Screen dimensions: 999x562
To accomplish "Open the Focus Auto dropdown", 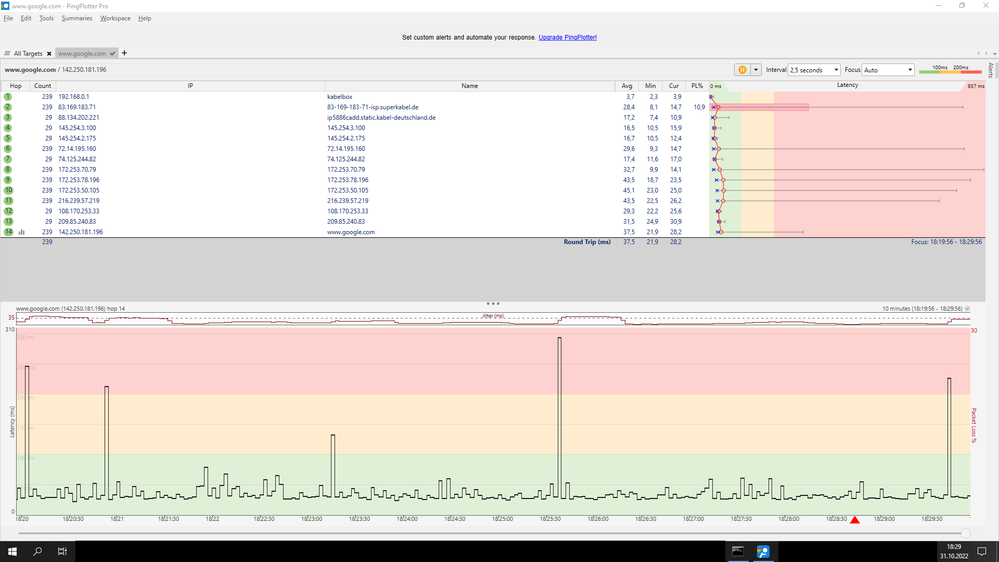I will [x=888, y=69].
